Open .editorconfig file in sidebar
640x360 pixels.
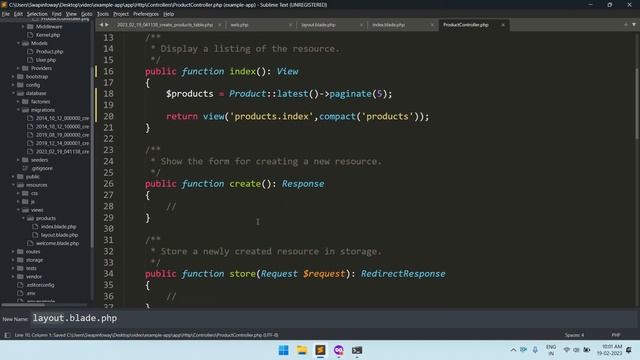click(x=40, y=285)
